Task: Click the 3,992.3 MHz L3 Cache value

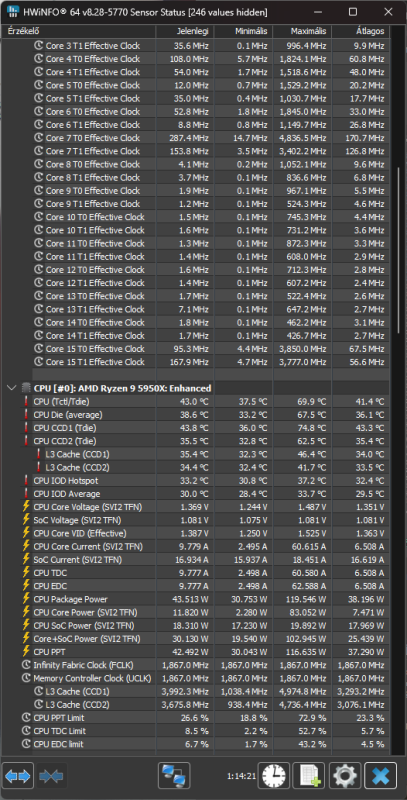Action: pos(185,691)
